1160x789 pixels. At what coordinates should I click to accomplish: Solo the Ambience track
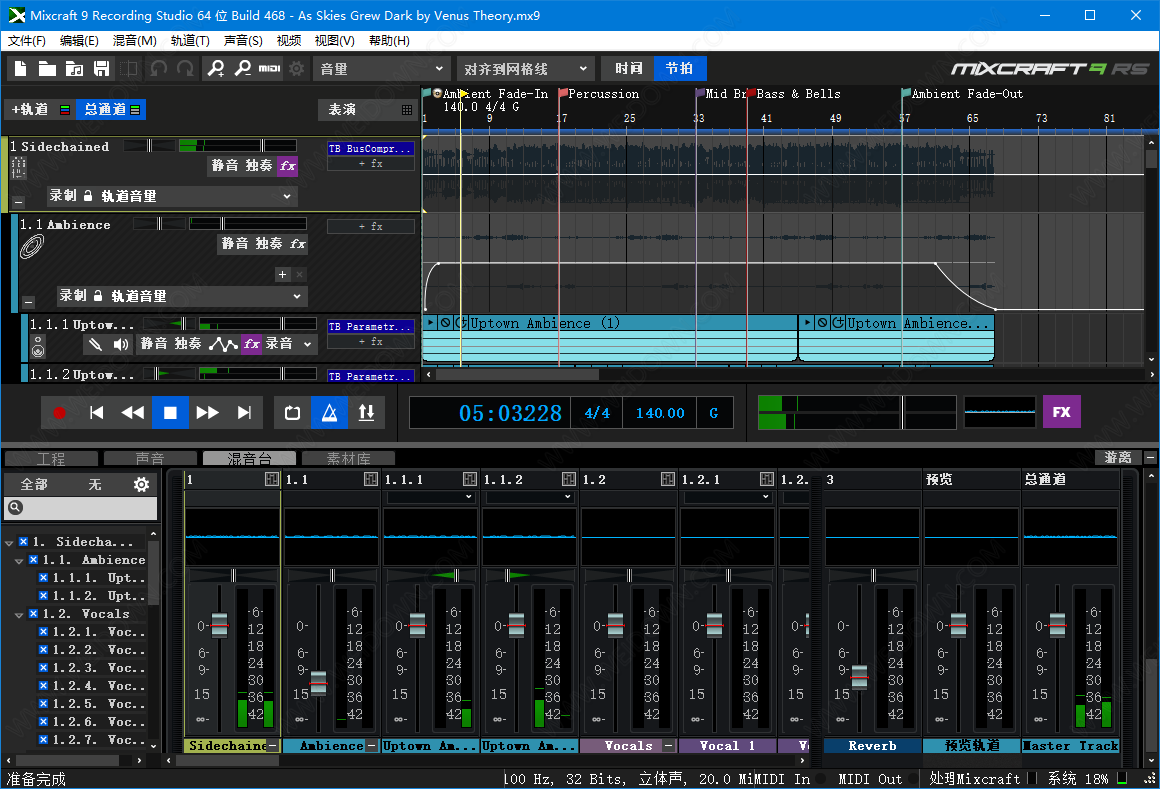tap(268, 244)
